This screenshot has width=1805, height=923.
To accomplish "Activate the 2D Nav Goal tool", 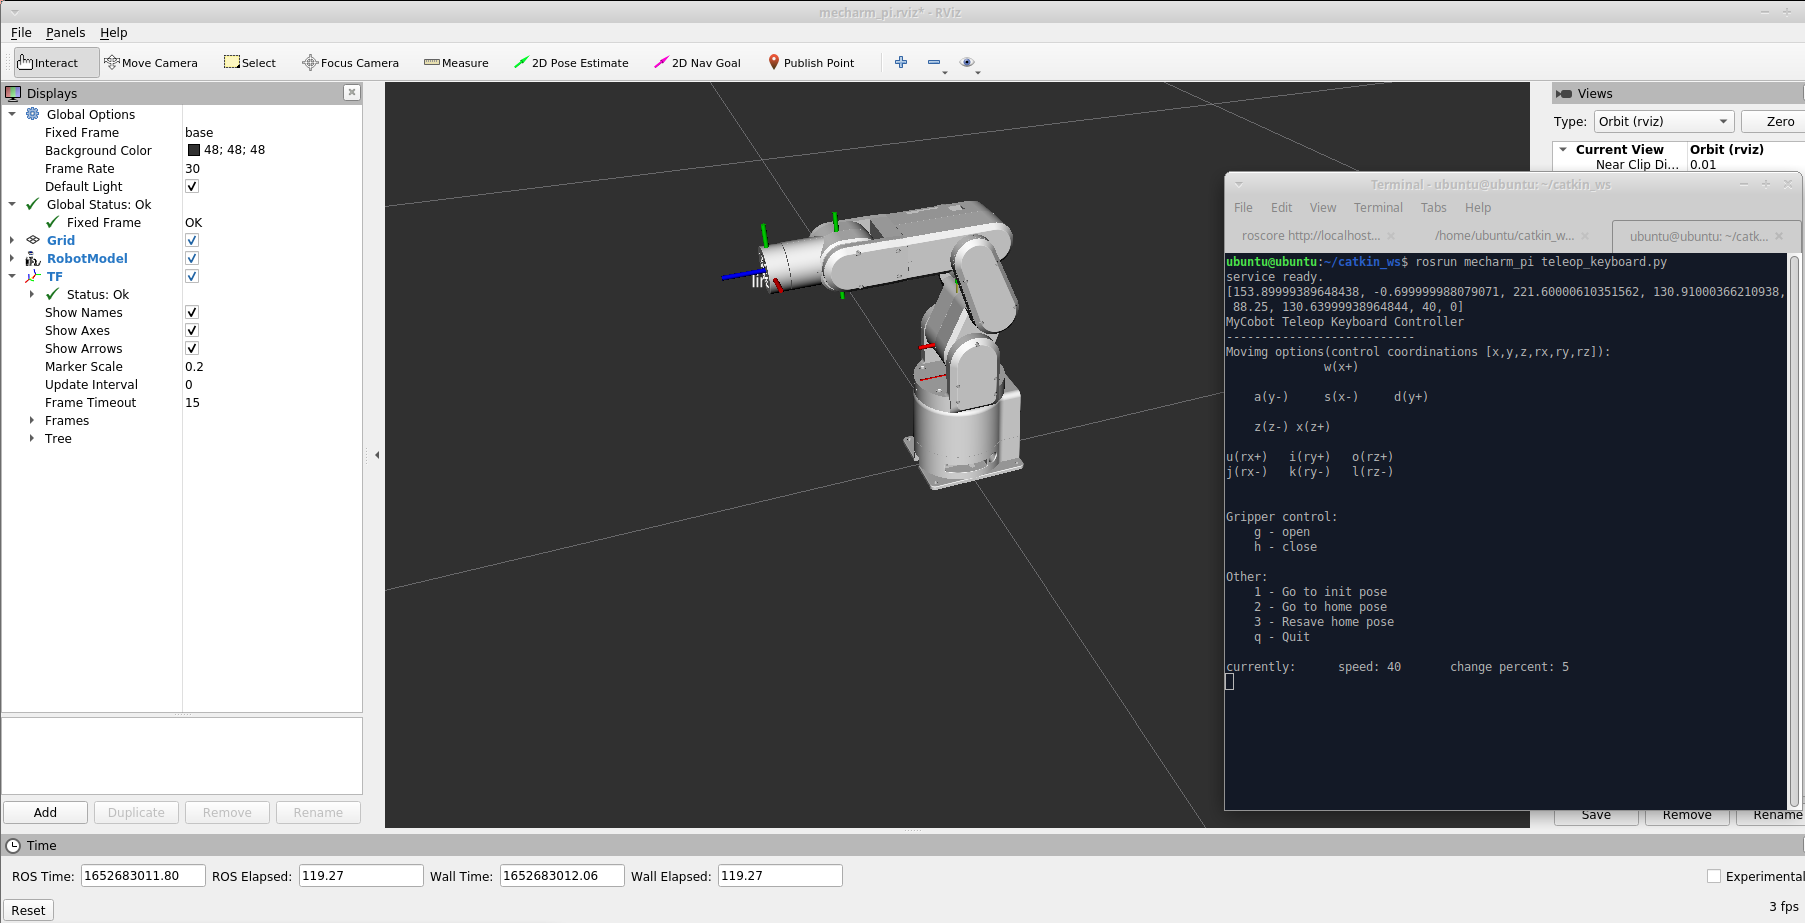I will pos(697,63).
